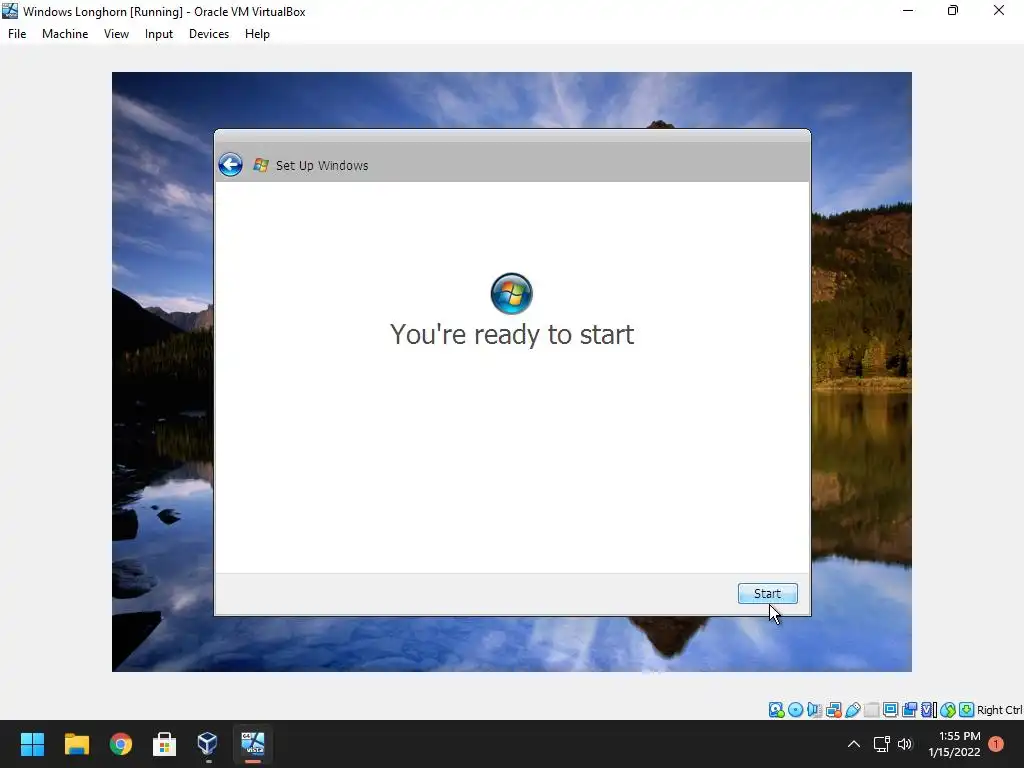Open the Help menu

[x=257, y=34]
